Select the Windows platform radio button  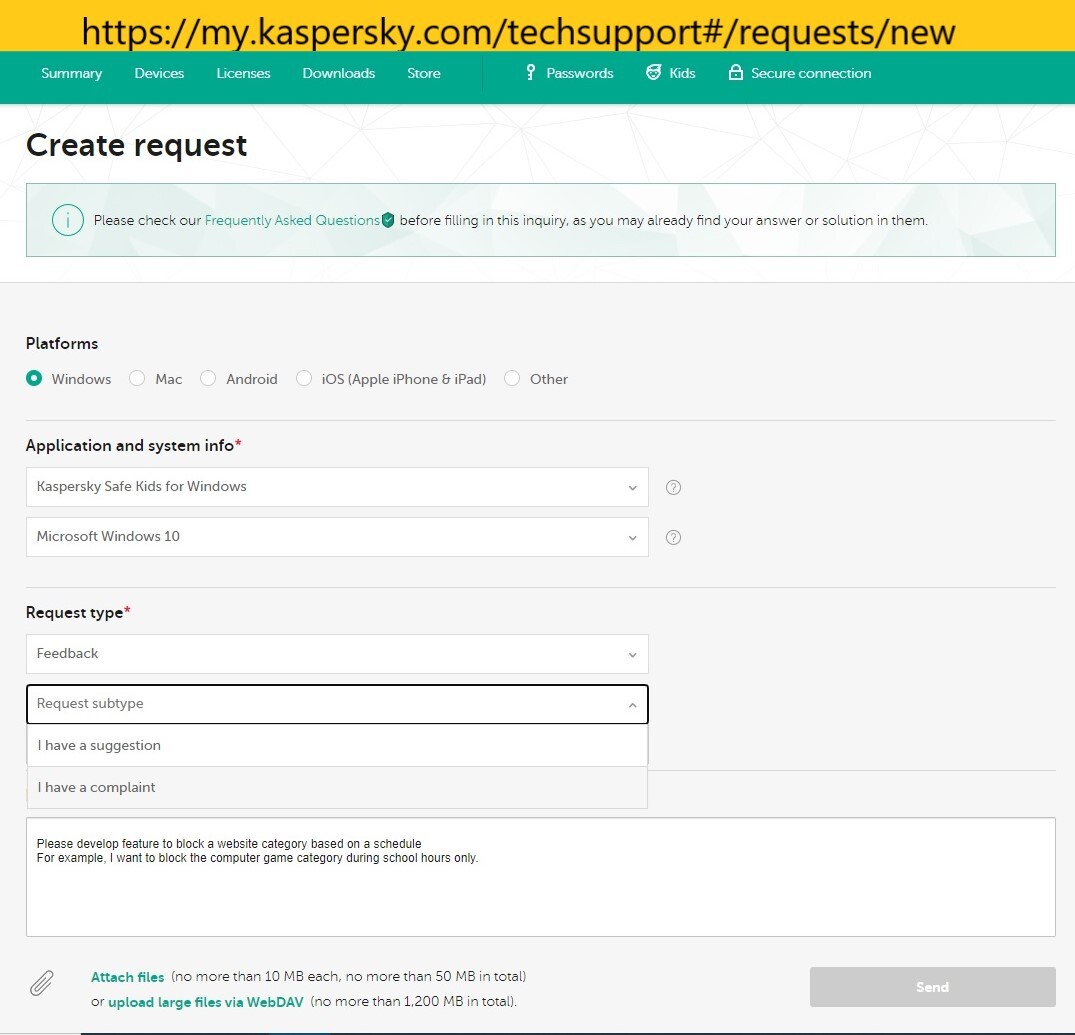click(x=34, y=378)
